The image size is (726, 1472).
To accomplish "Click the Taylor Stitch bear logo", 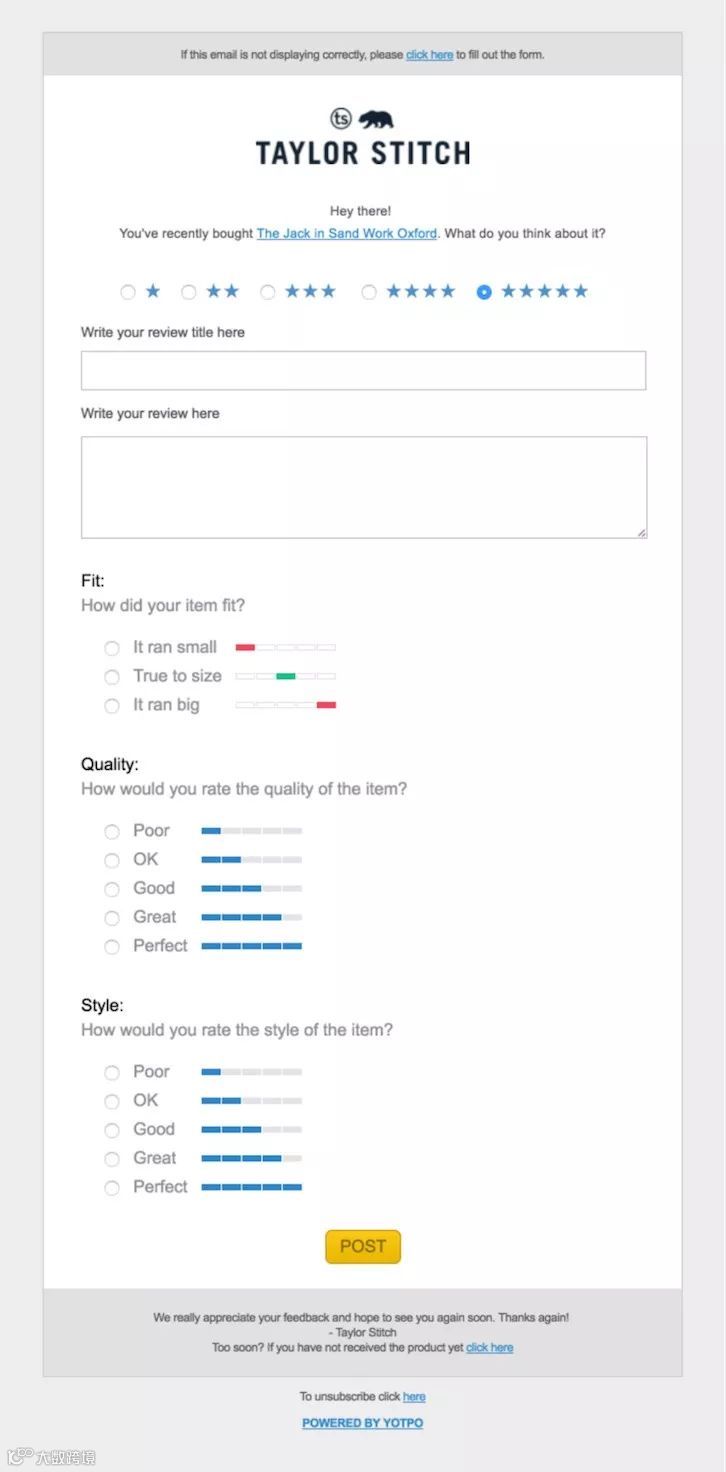I will [x=376, y=120].
